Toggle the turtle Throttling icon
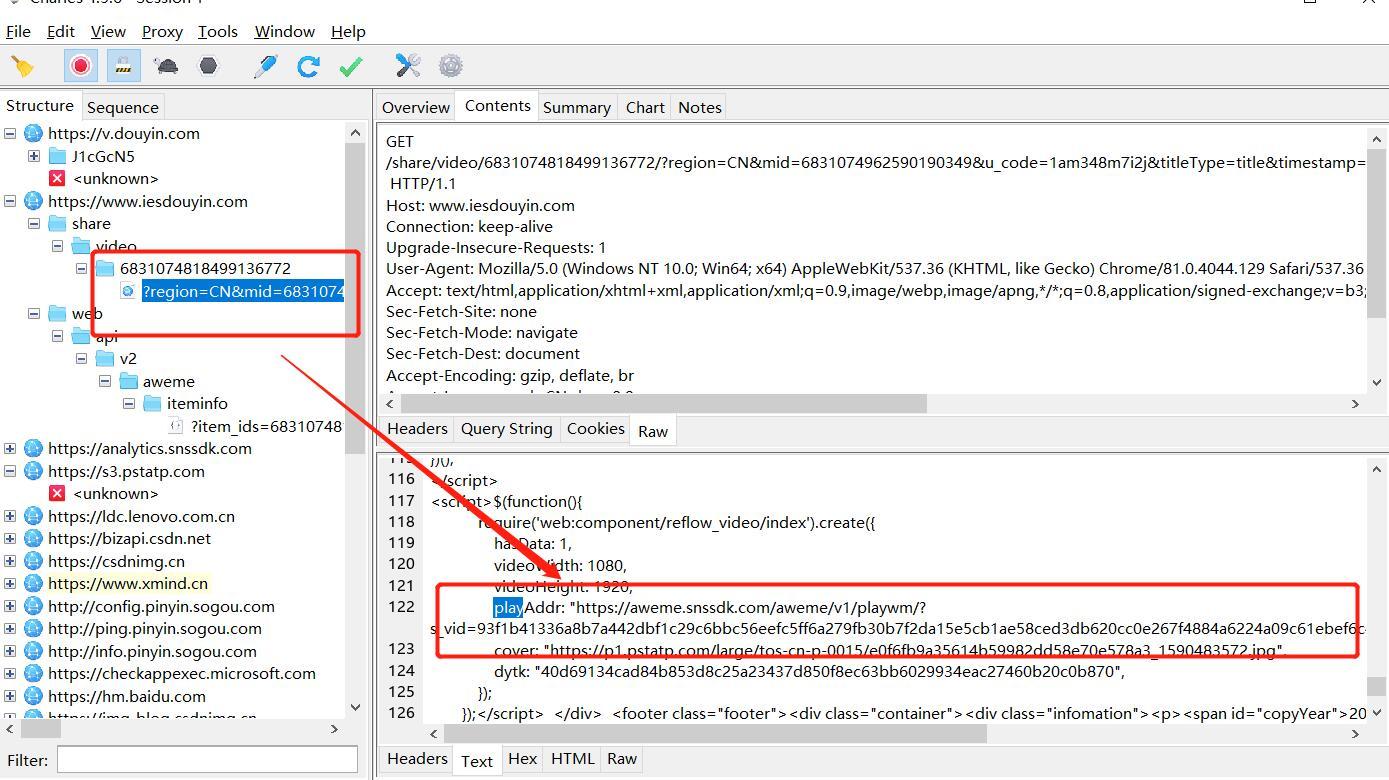The image size is (1389, 780). pos(166,66)
